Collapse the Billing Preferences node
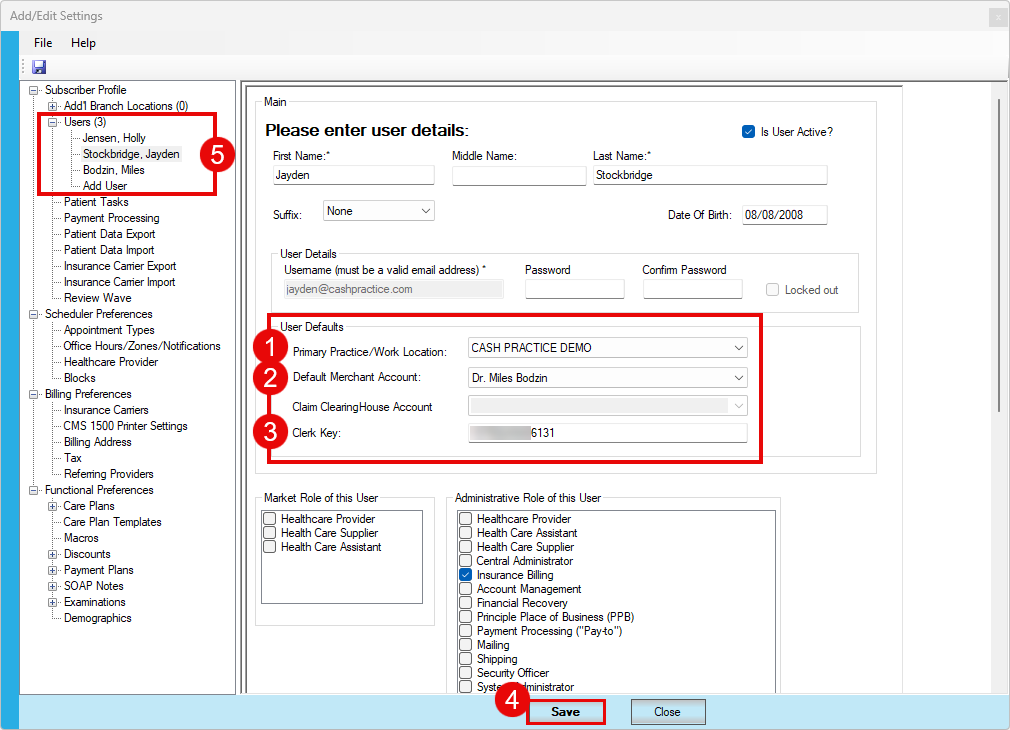1010x730 pixels. [33, 394]
